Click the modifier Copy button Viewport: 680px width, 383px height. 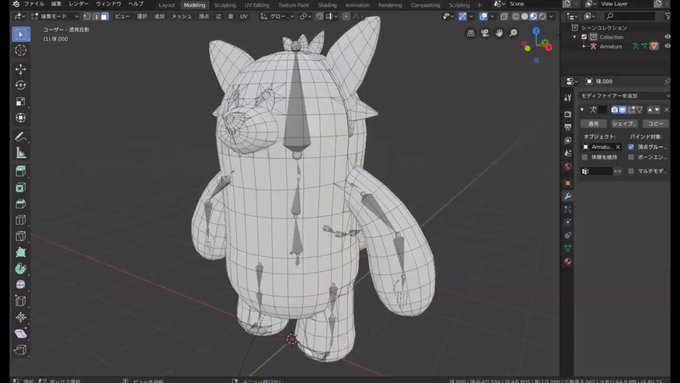pos(655,124)
